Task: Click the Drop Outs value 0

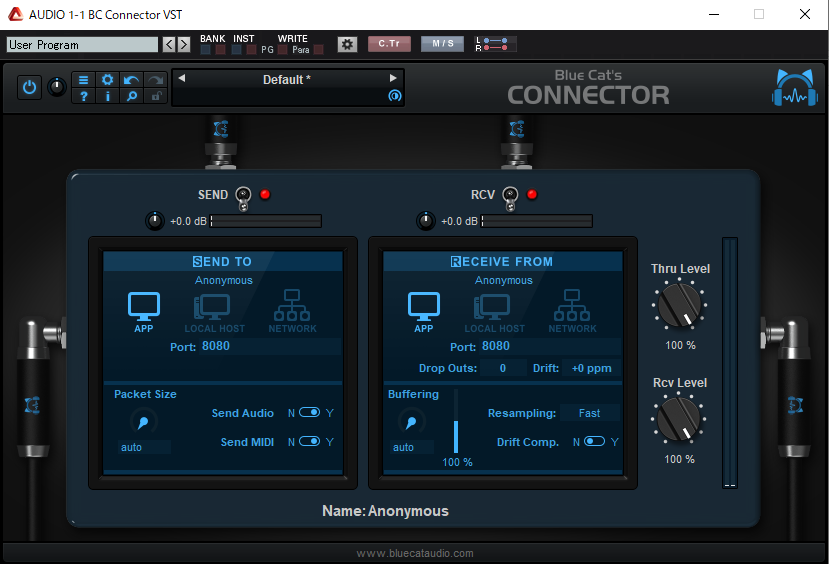Action: pos(503,368)
